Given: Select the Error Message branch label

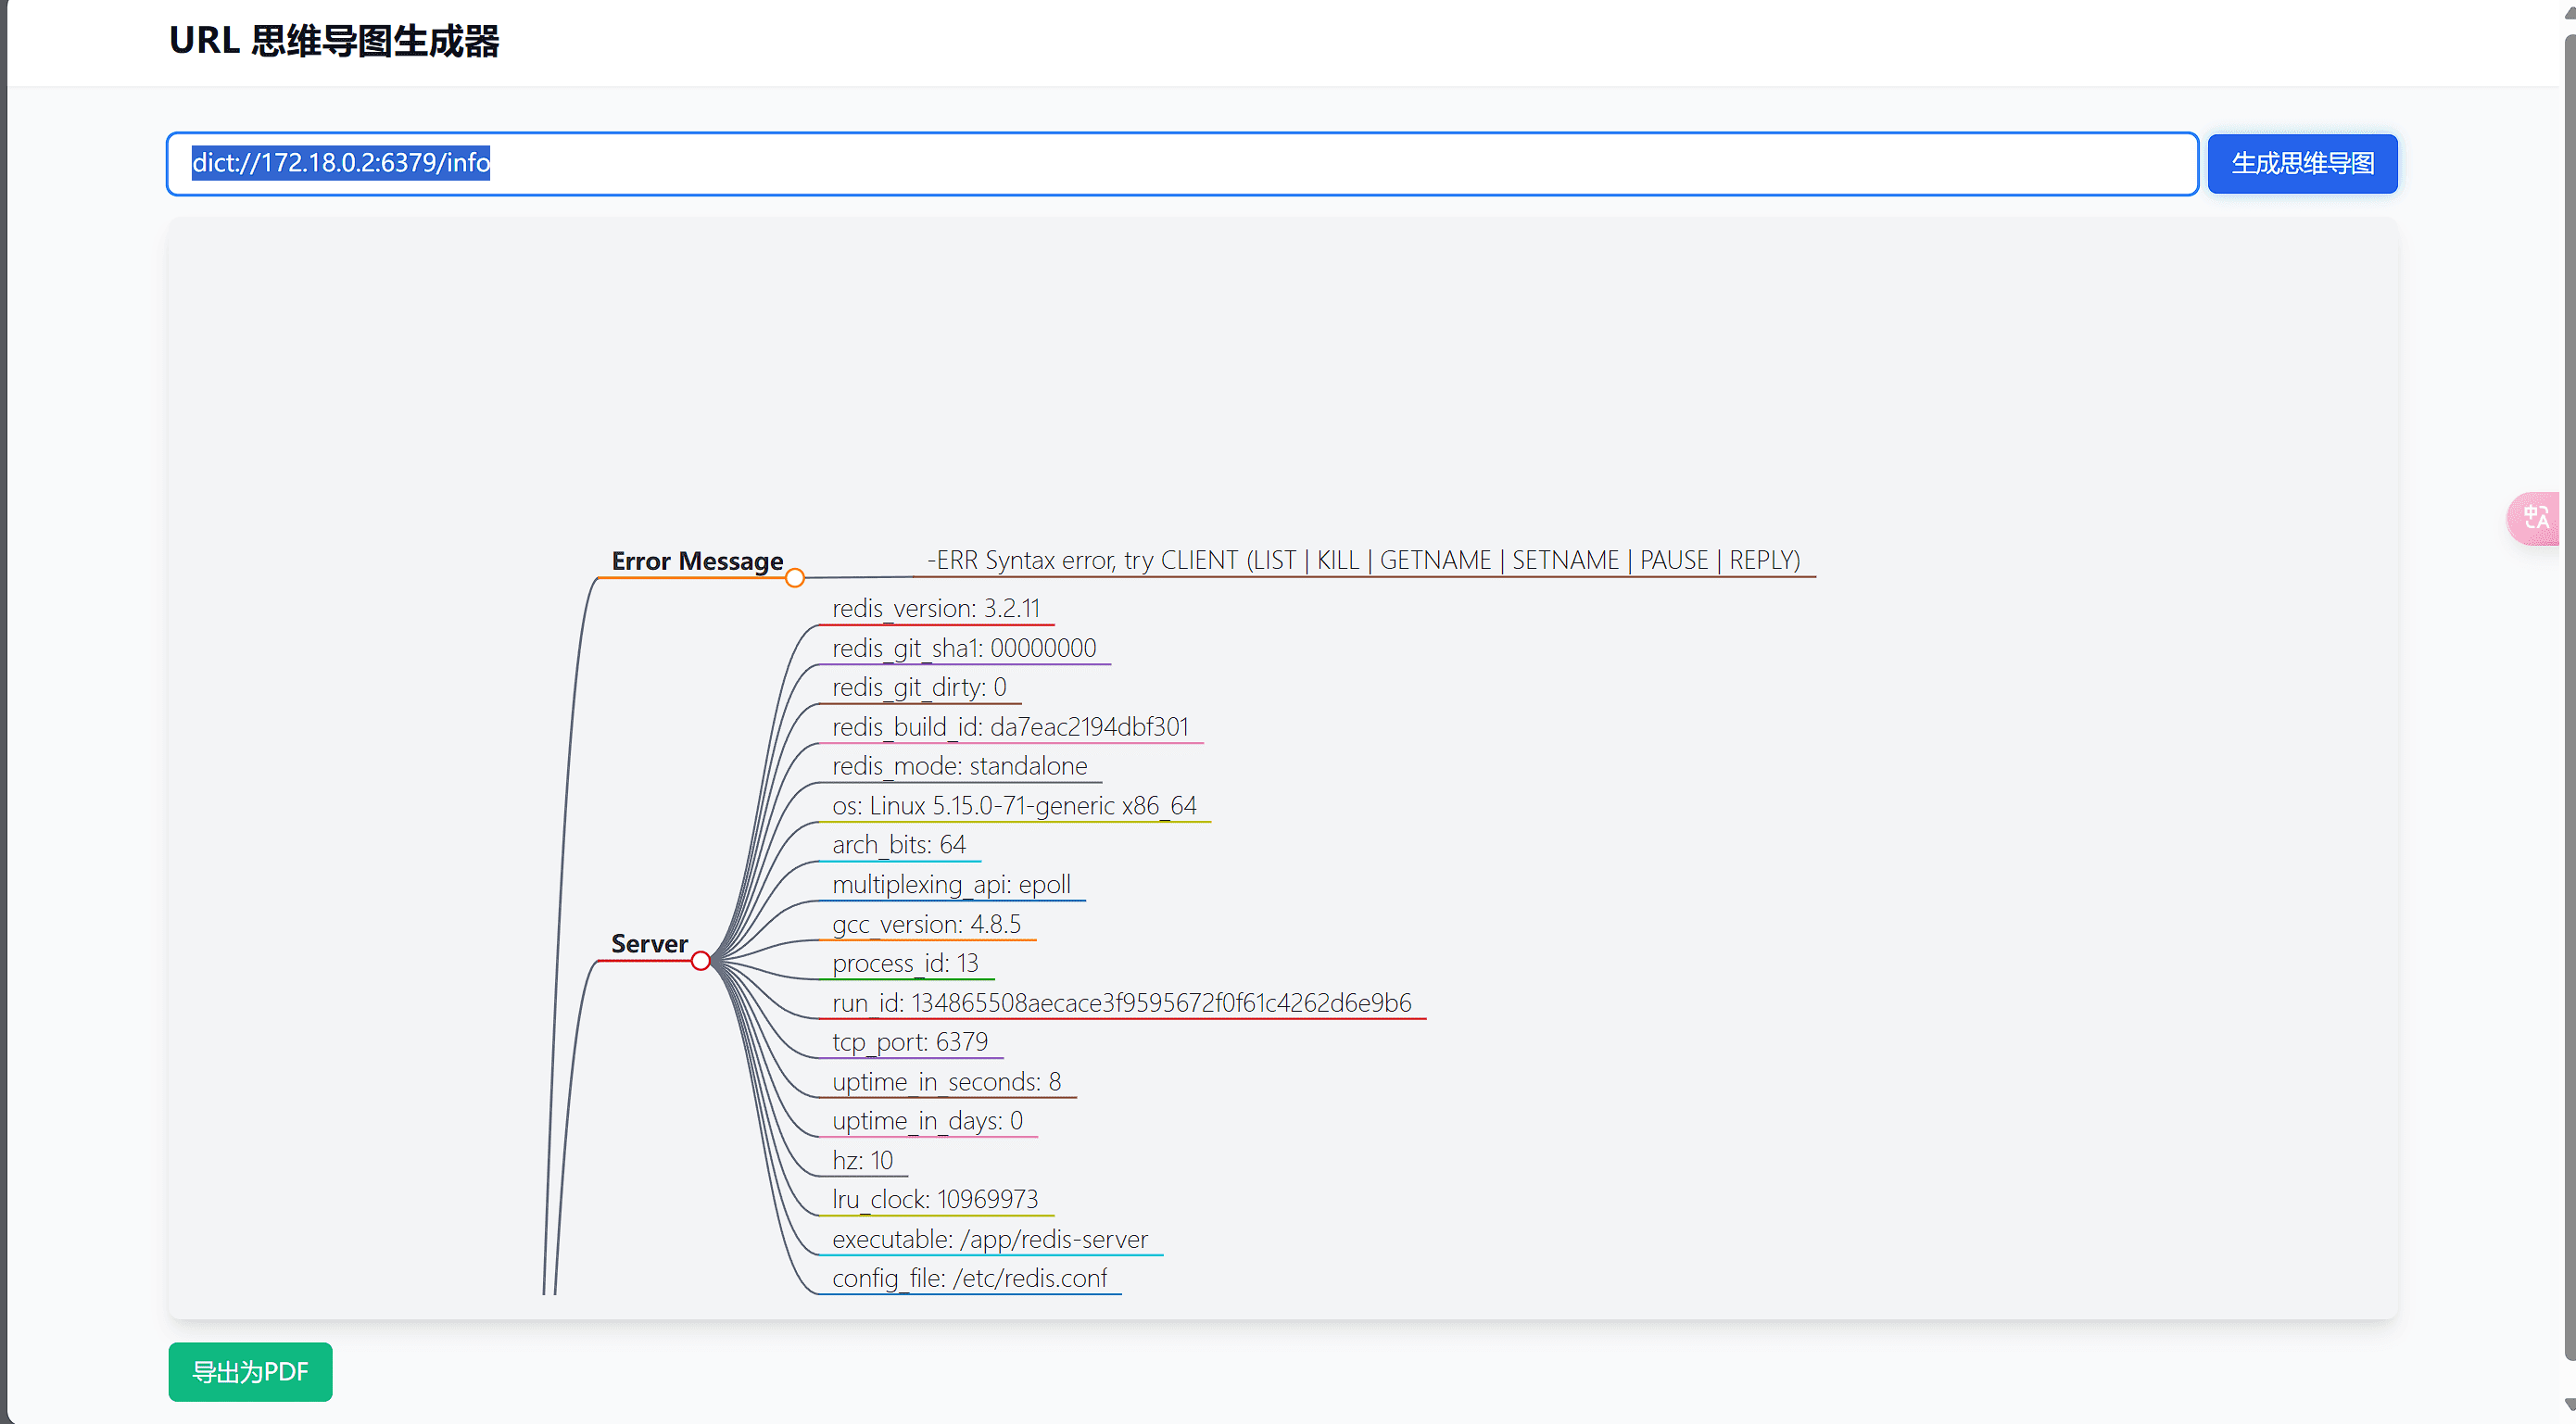Looking at the screenshot, I should tap(697, 561).
